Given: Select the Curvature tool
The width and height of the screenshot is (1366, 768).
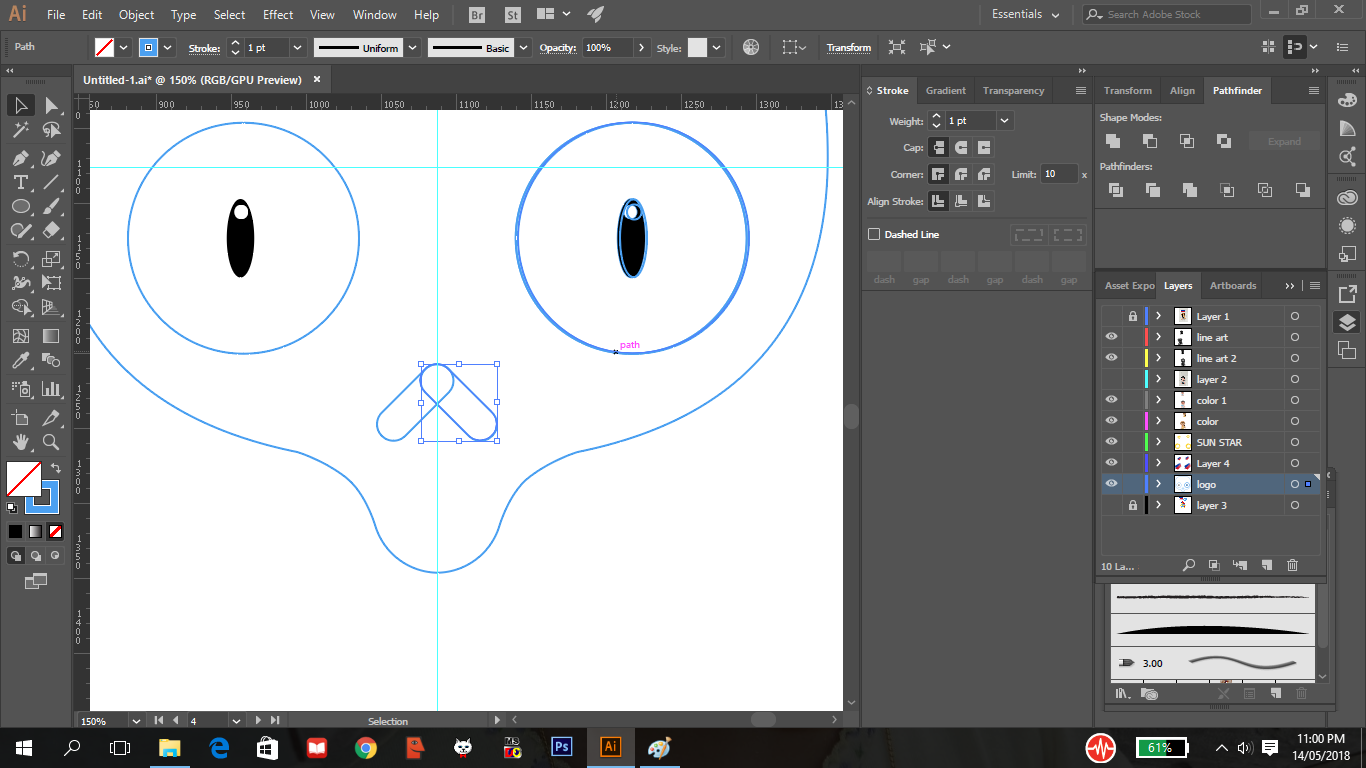Looking at the screenshot, I should coord(51,158).
